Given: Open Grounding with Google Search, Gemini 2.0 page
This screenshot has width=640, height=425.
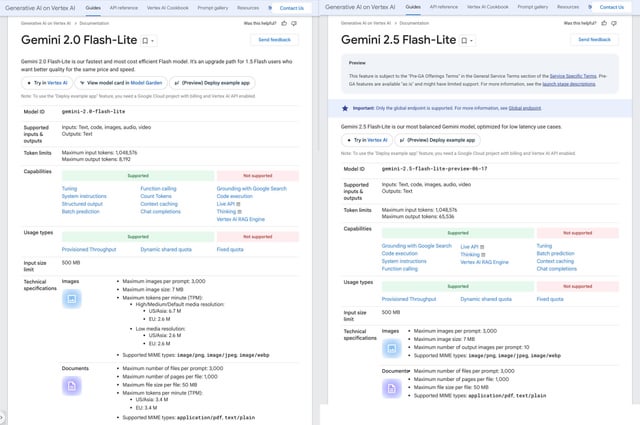Looking at the screenshot, I should point(251,189).
